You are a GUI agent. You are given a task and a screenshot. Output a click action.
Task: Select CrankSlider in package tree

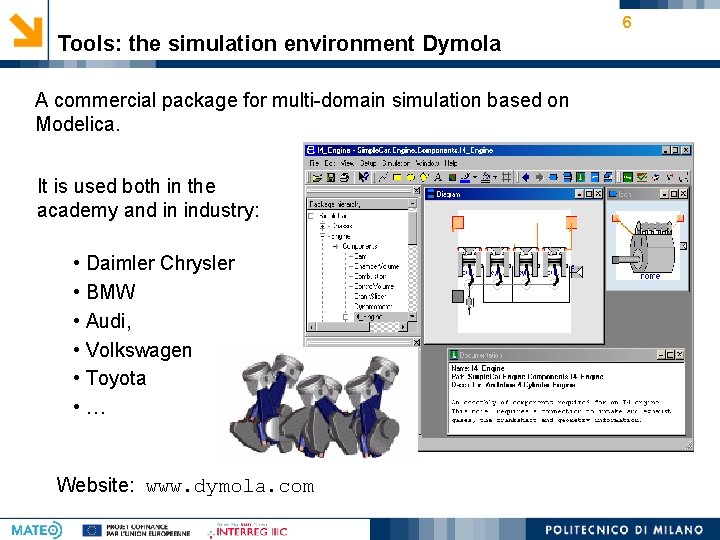pyautogui.click(x=370, y=296)
